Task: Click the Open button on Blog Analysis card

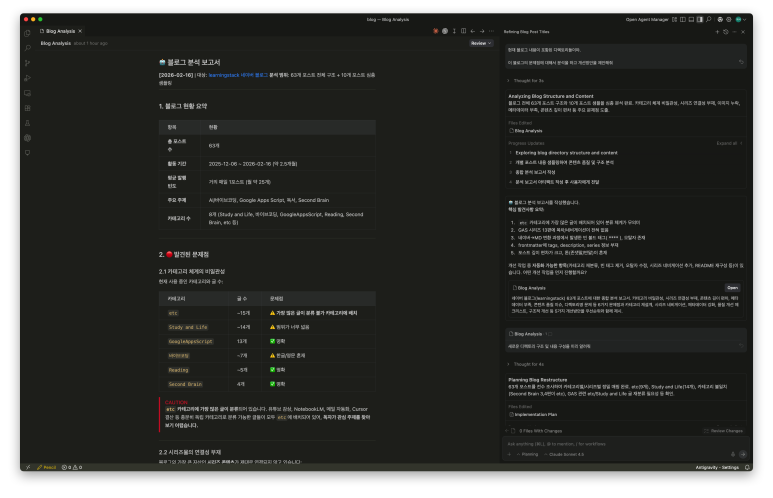Action: click(732, 286)
